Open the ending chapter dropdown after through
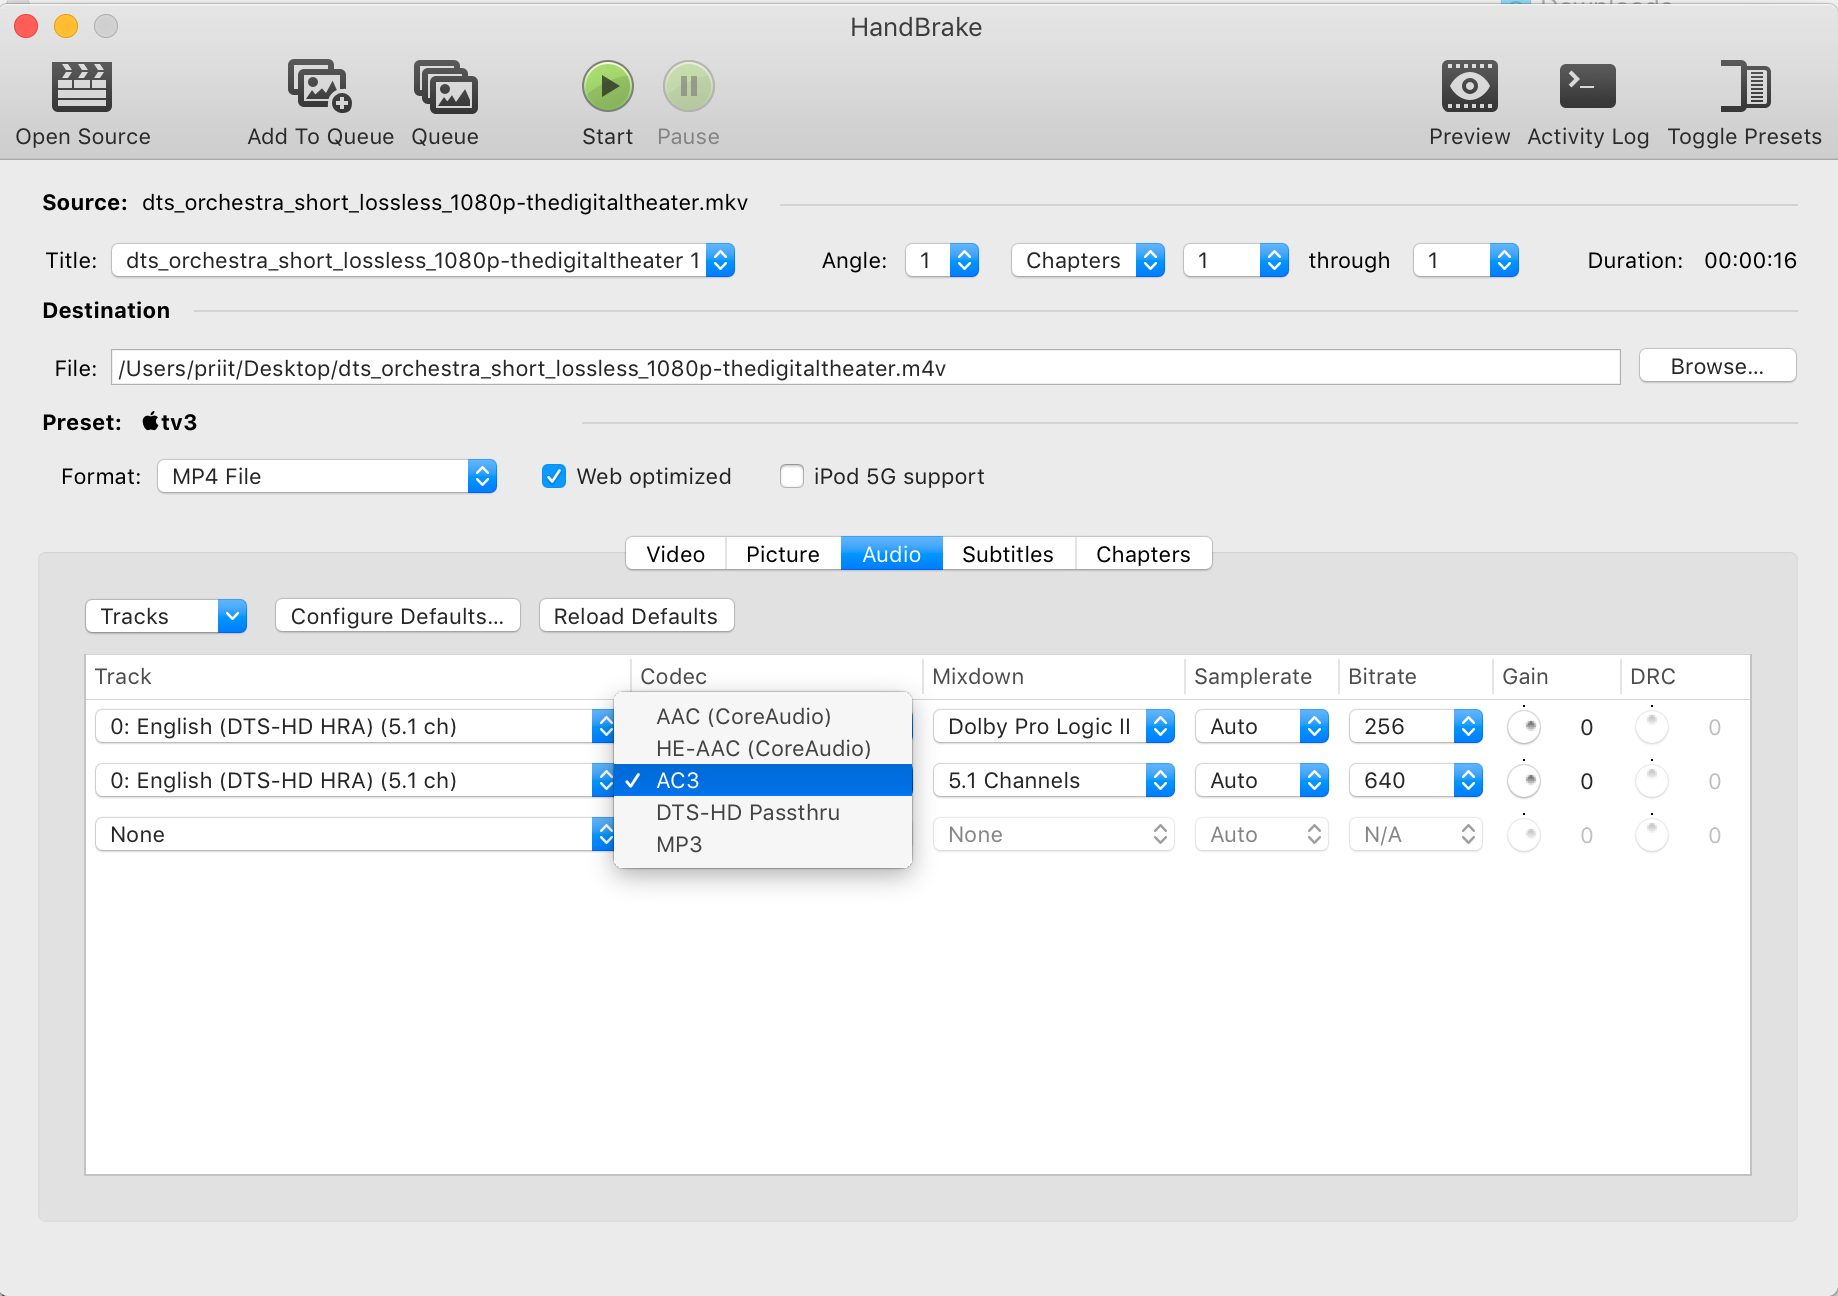This screenshot has height=1296, width=1838. pos(1466,261)
